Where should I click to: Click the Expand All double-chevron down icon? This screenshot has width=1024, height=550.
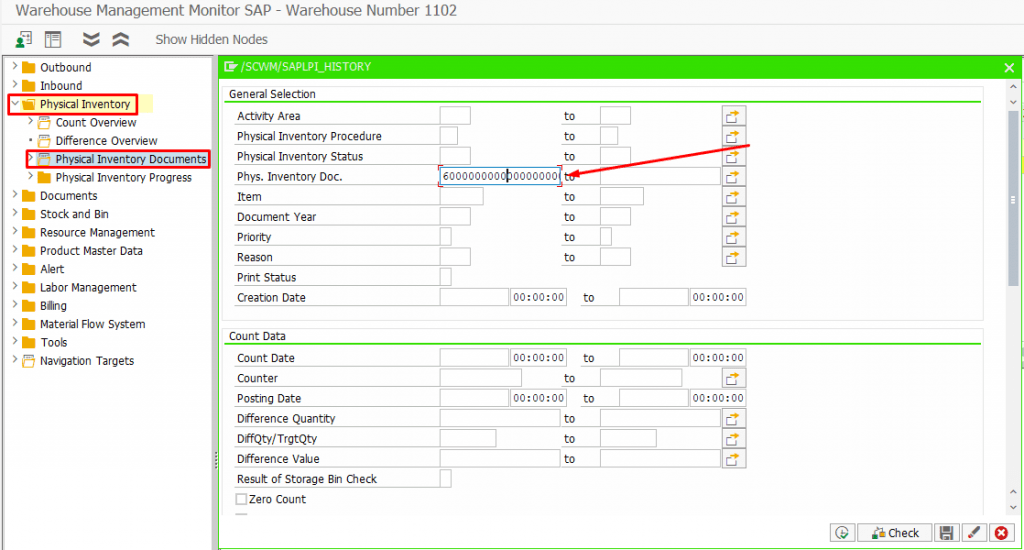point(91,39)
